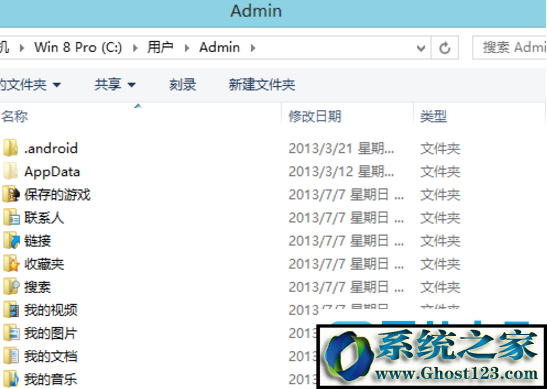Image resolution: width=547 pixels, height=389 pixels.
Task: Click the 文件夹 type cell of 收藏夹
Action: point(440,264)
